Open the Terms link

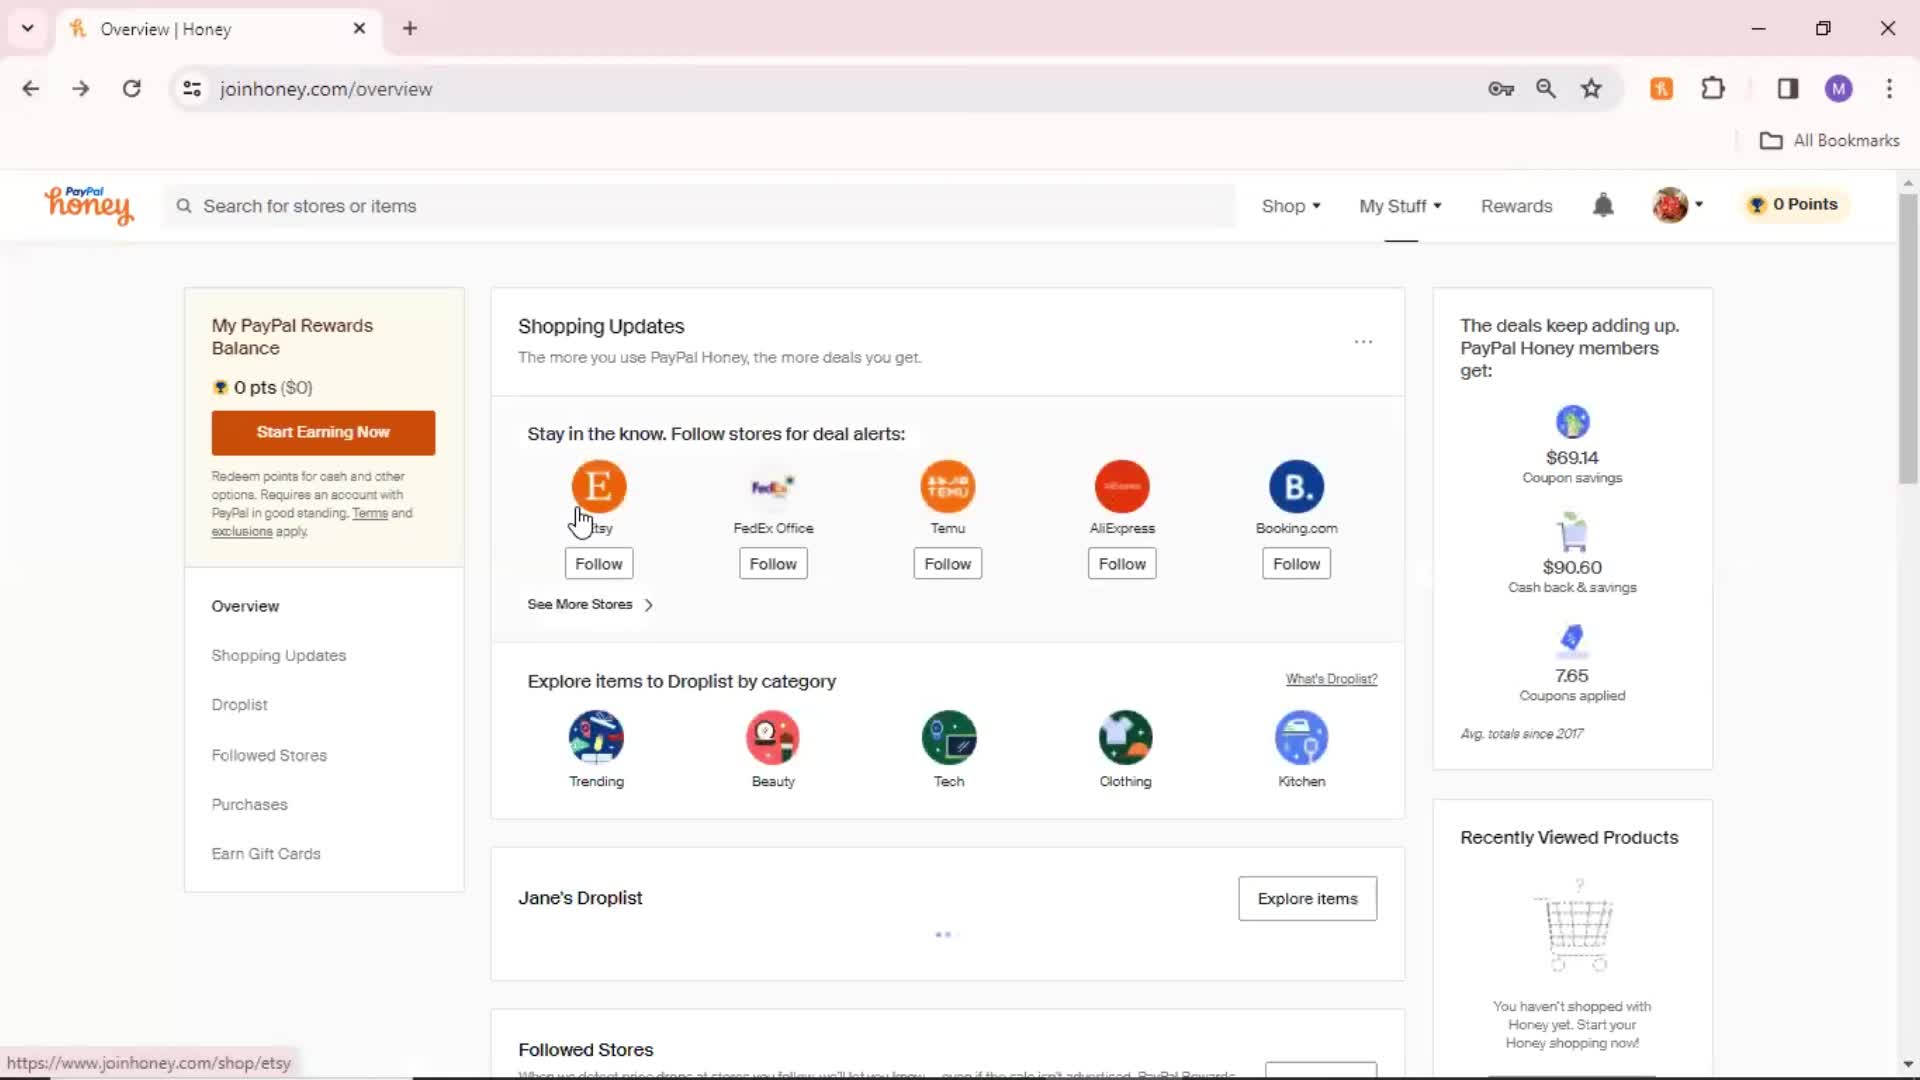coord(369,514)
